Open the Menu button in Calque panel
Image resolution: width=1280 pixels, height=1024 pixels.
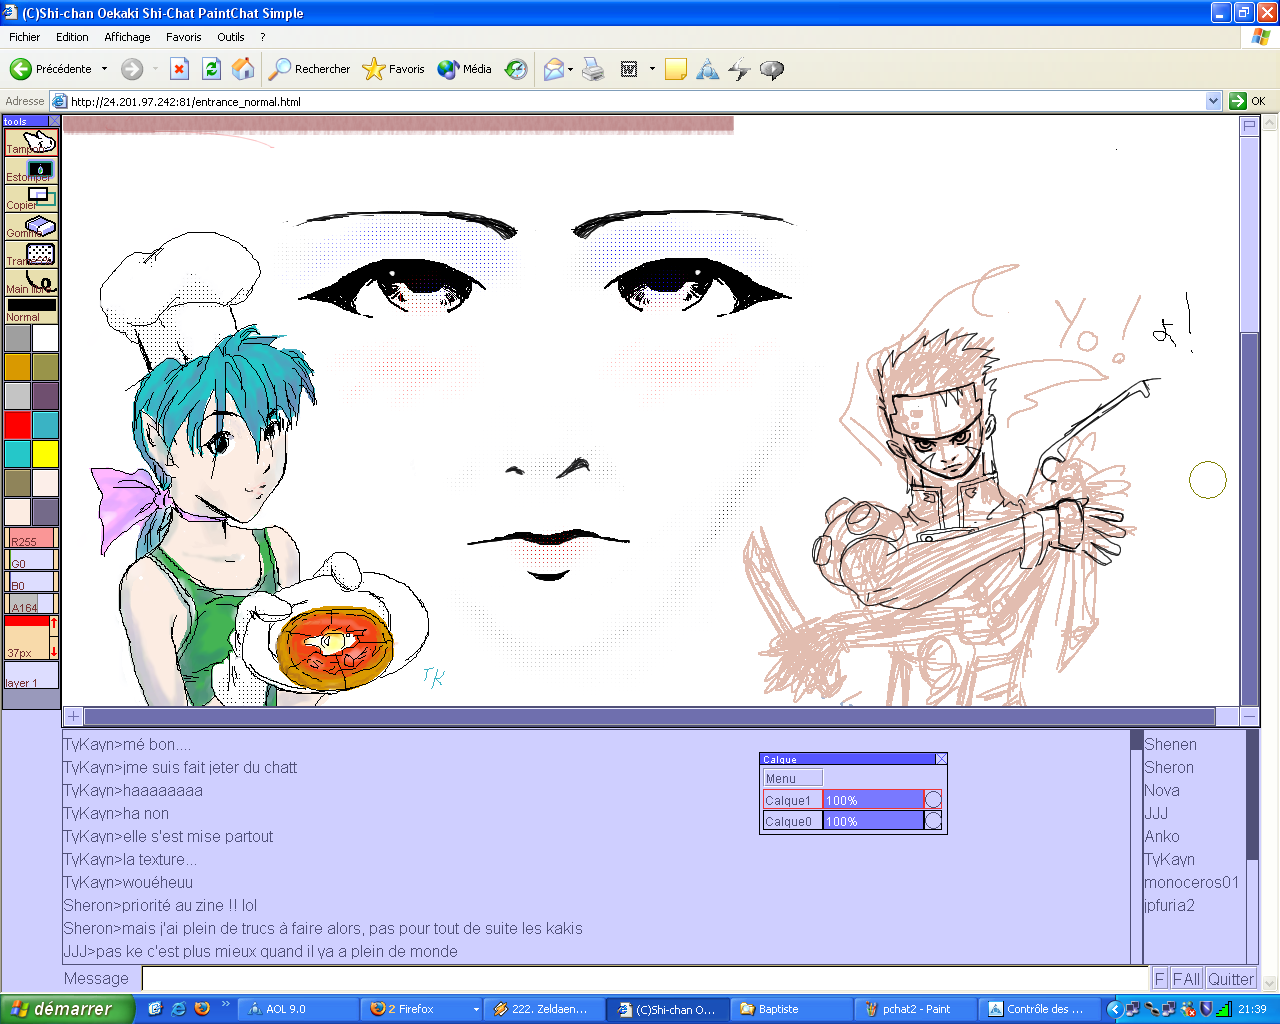(x=792, y=778)
